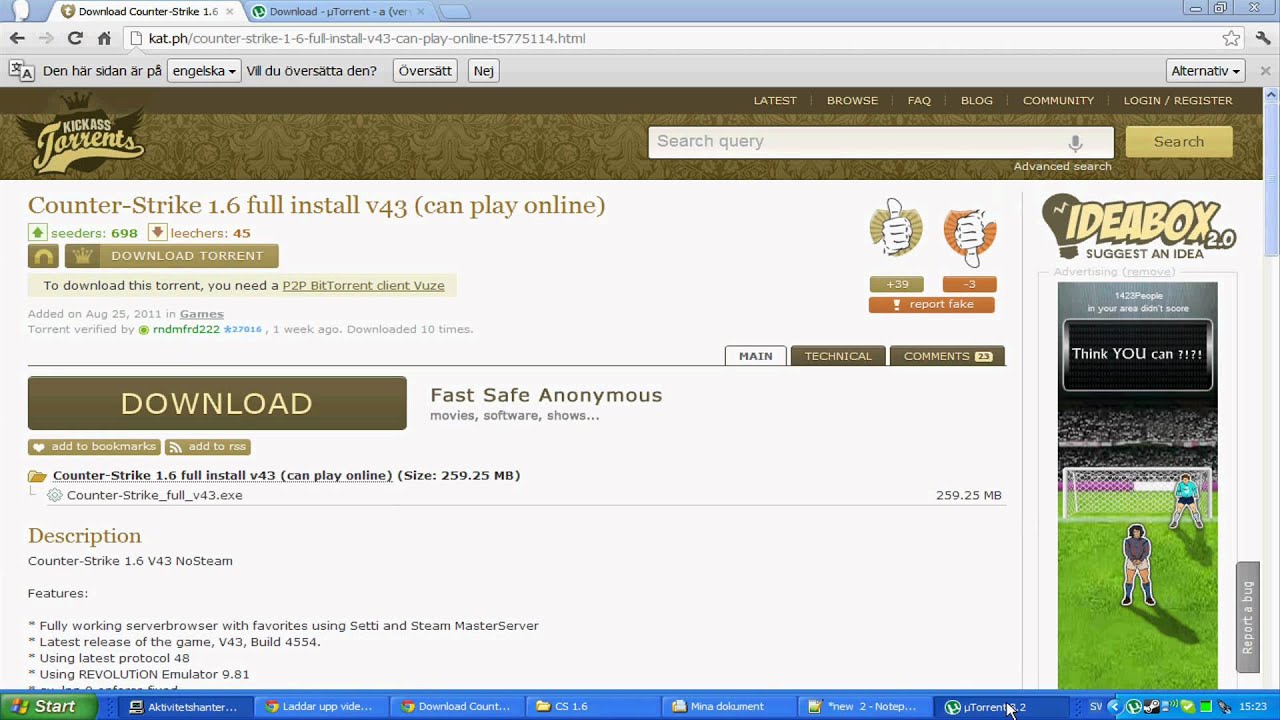Switch to the Notepad taskbar window
1280x720 pixels.
pyautogui.click(x=866, y=706)
